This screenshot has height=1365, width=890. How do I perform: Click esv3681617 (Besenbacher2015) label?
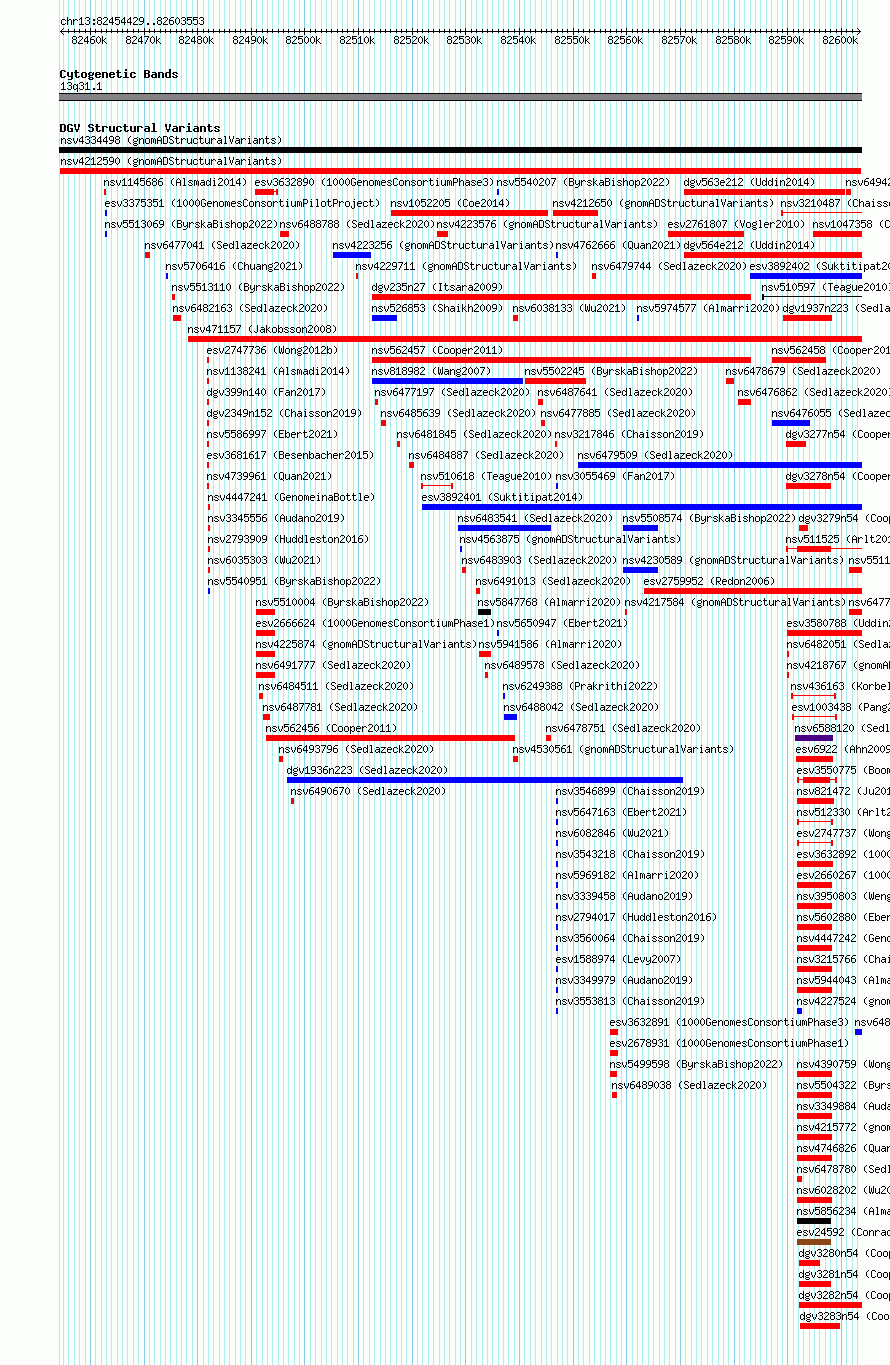pos(290,455)
